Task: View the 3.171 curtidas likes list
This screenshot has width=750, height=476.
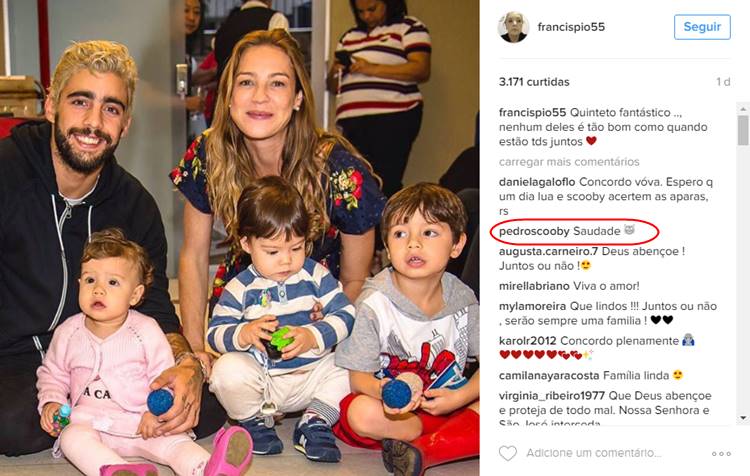Action: pos(534,82)
